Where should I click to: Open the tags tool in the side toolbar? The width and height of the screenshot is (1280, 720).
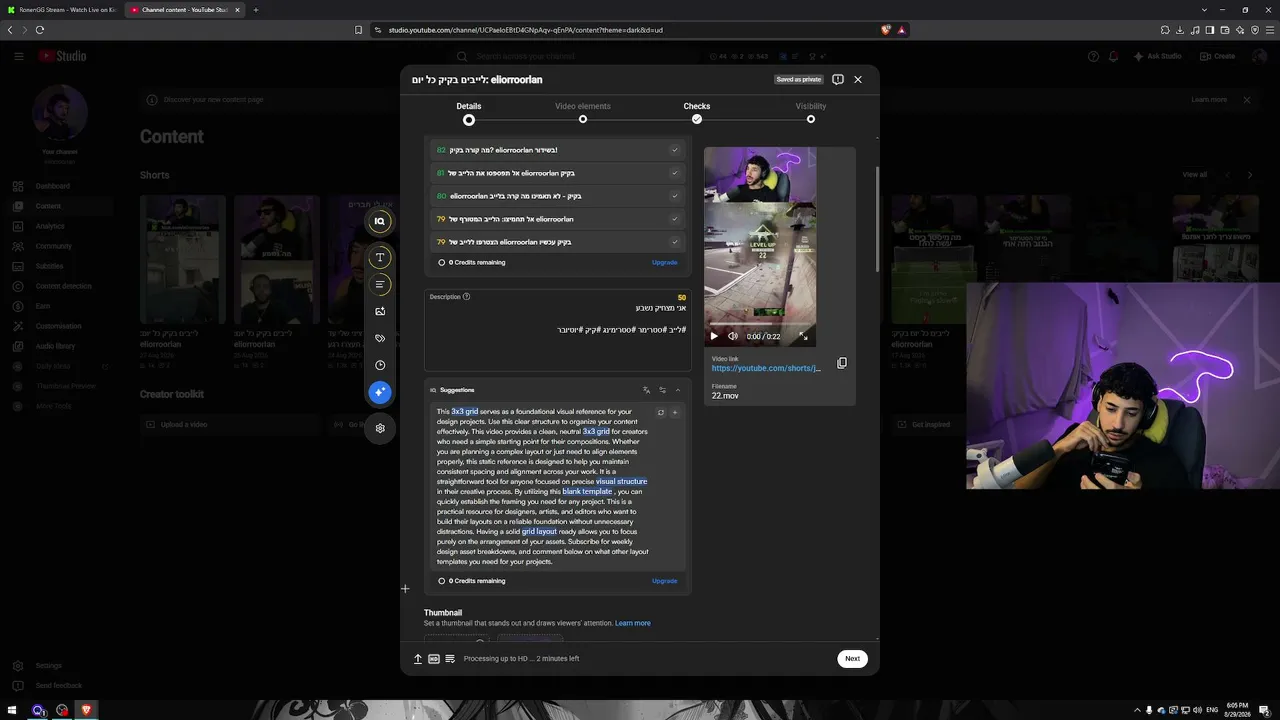[x=380, y=338]
